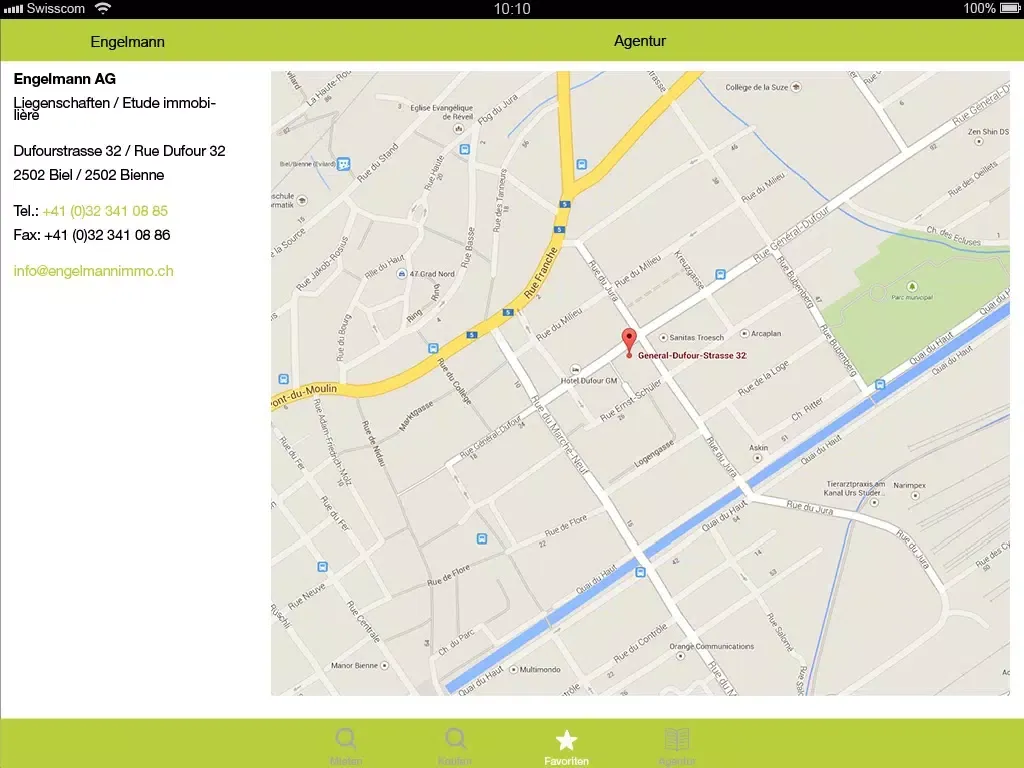Tap the Collège de la Suze school icon
Viewport: 1024px width, 768px height.
796,87
